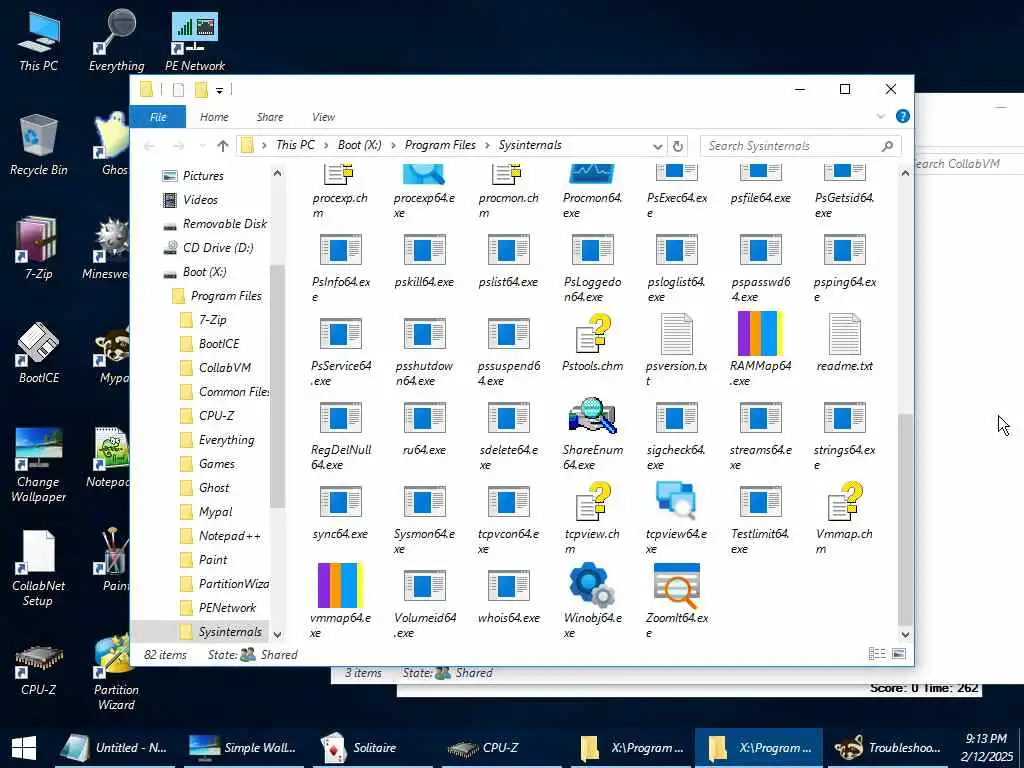Click the Sysmon64.exe icon
This screenshot has height=768, width=1024.
[x=424, y=502]
